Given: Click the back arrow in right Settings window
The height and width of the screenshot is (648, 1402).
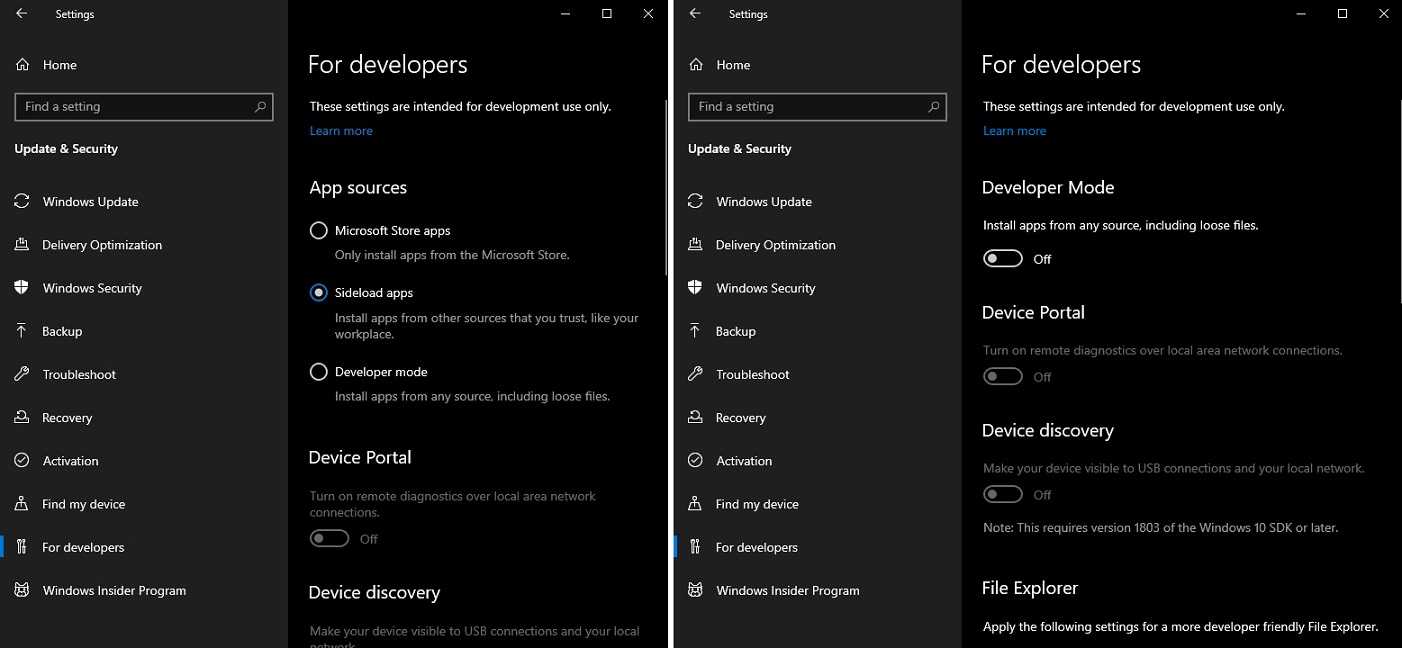Looking at the screenshot, I should pyautogui.click(x=695, y=14).
